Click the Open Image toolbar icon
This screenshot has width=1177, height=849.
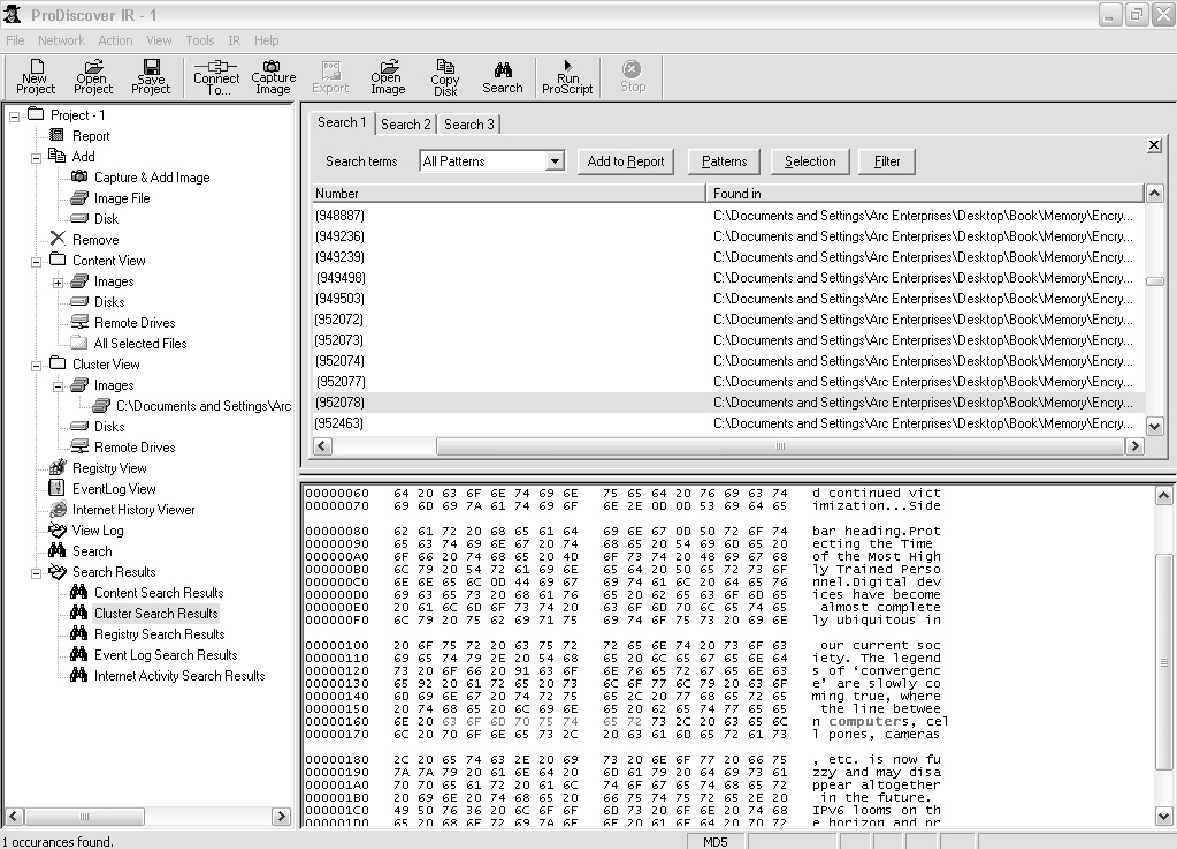point(387,77)
